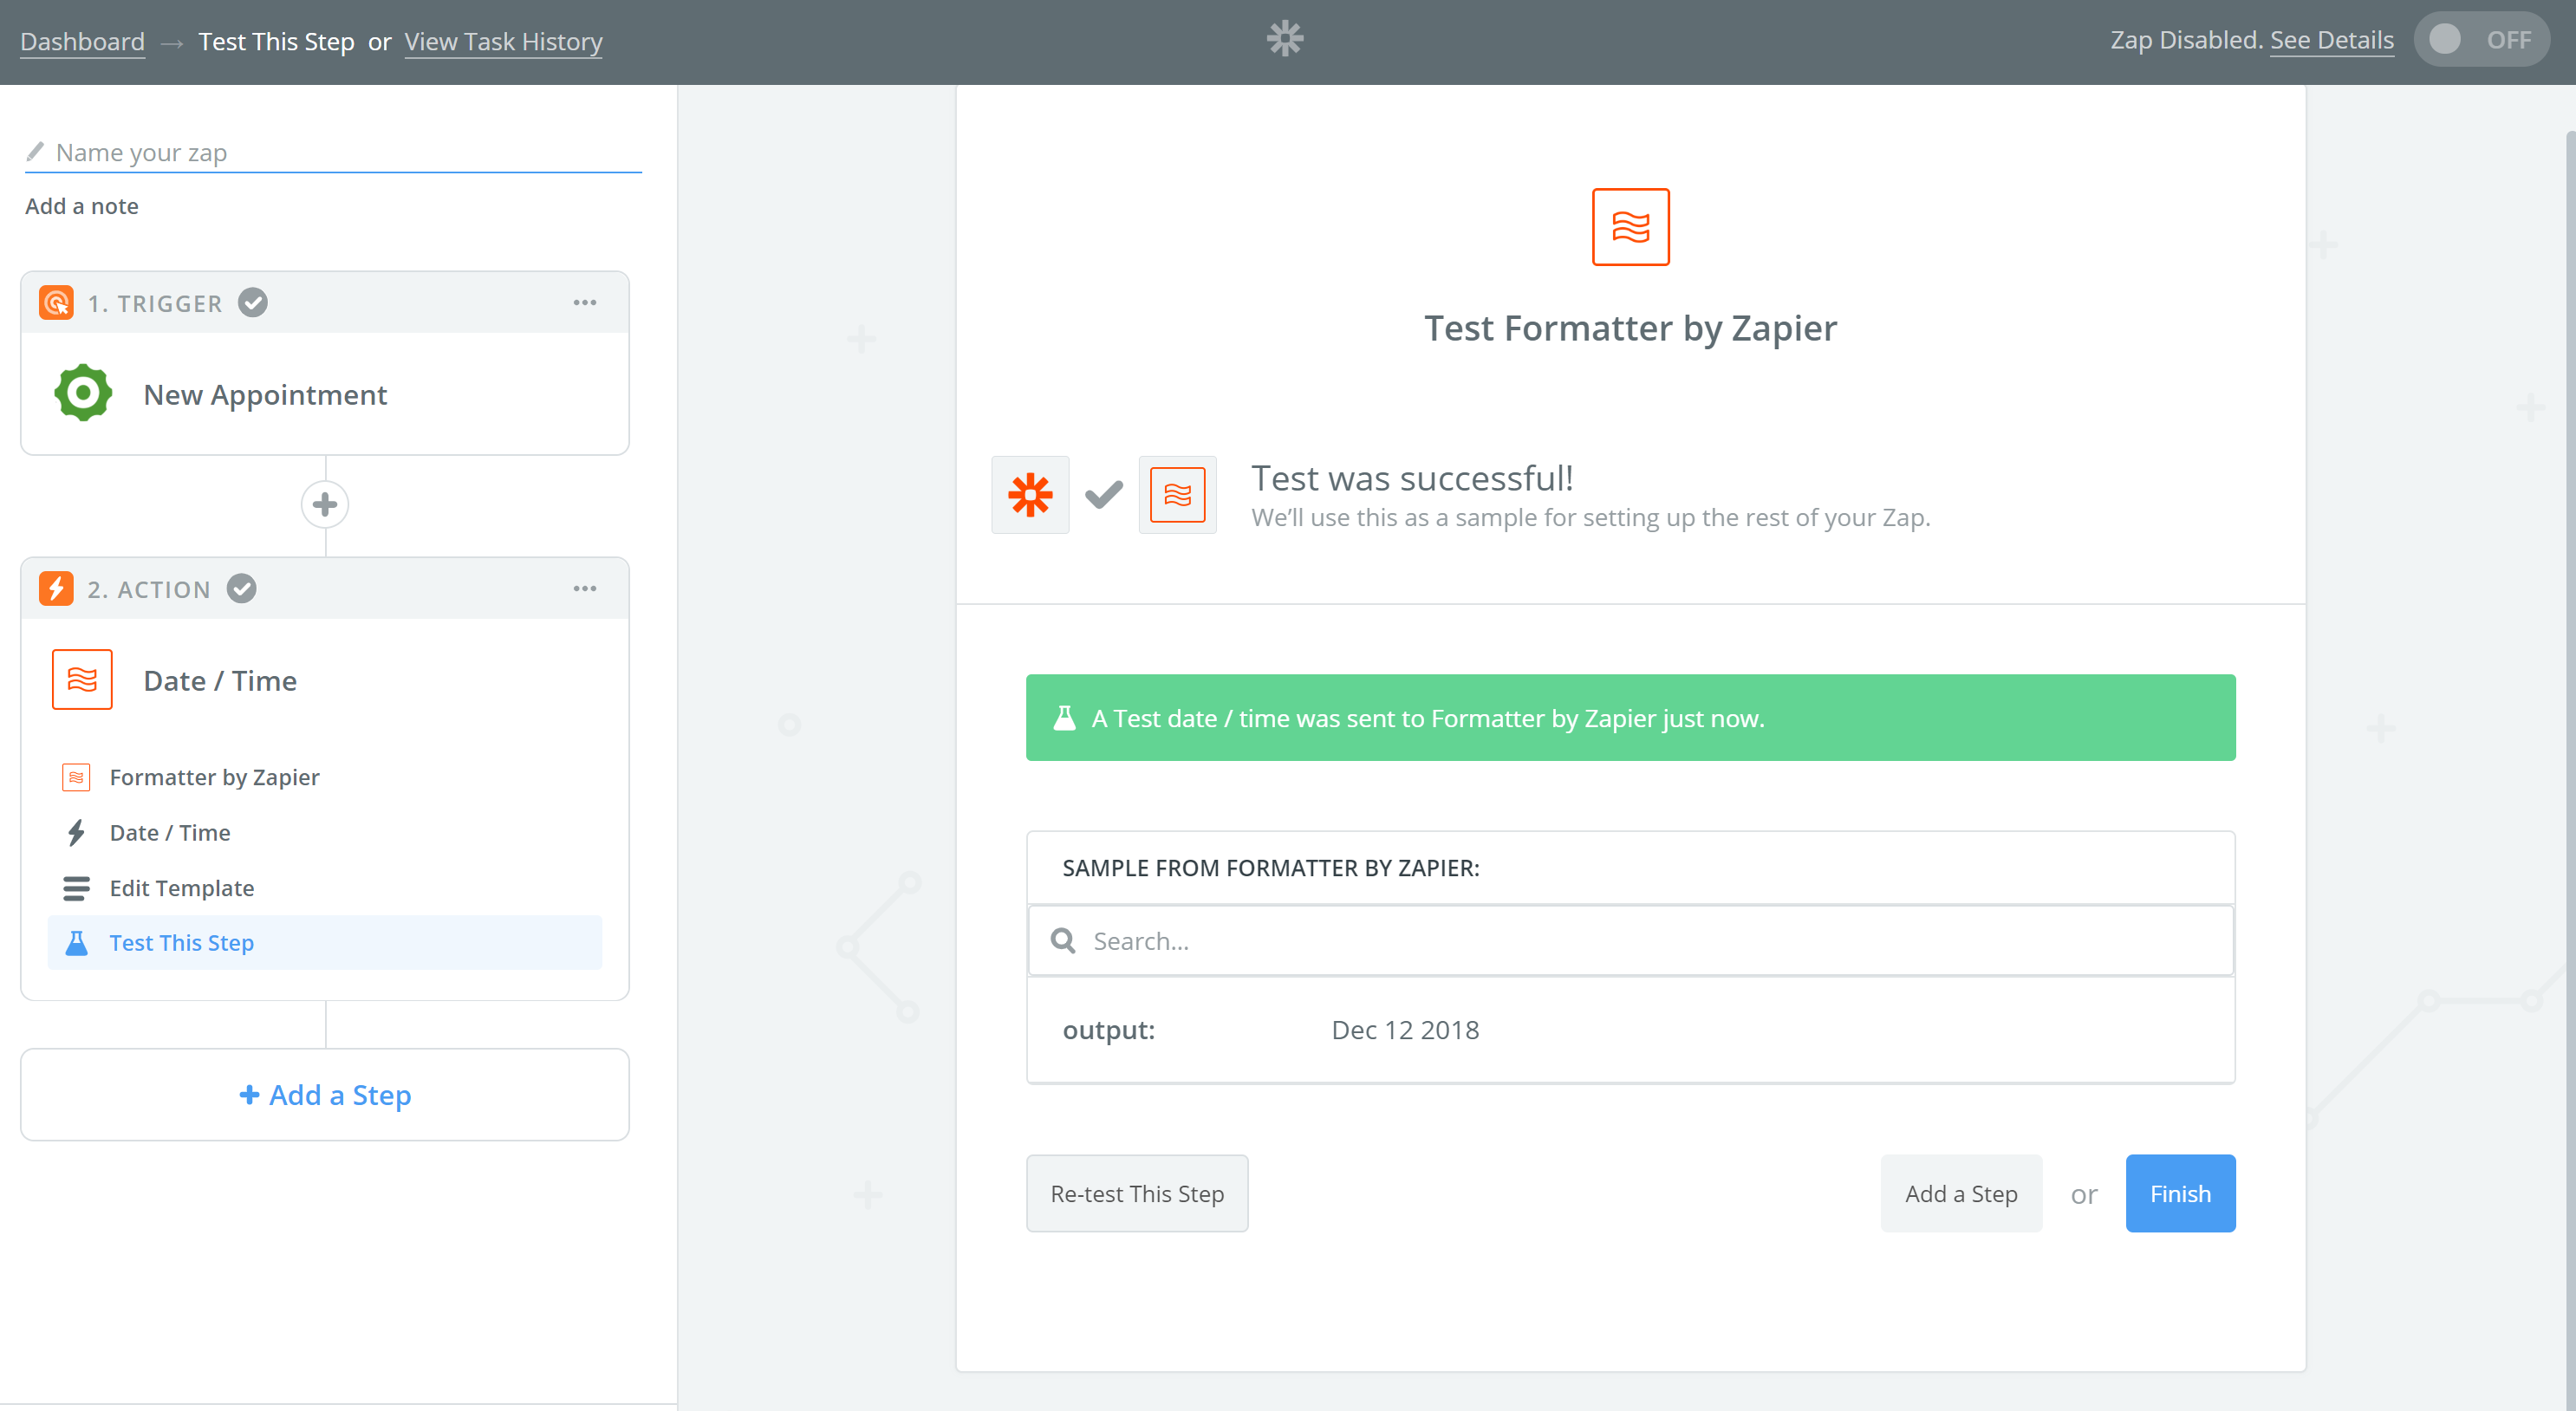Click the orange Zapier asterisk icon
Viewport: 2576px width, 1411px height.
click(x=1030, y=495)
